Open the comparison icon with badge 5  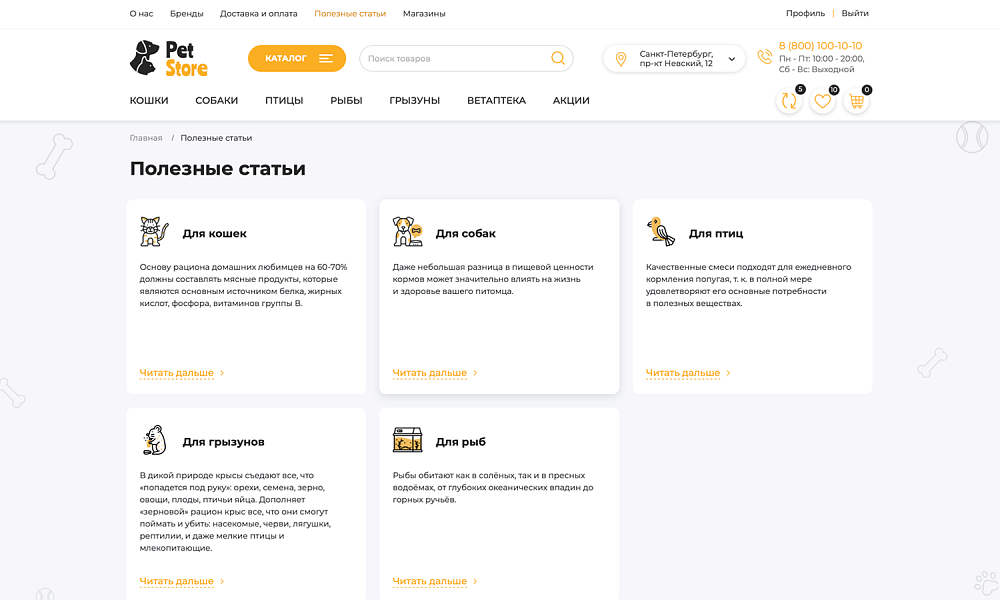(788, 99)
